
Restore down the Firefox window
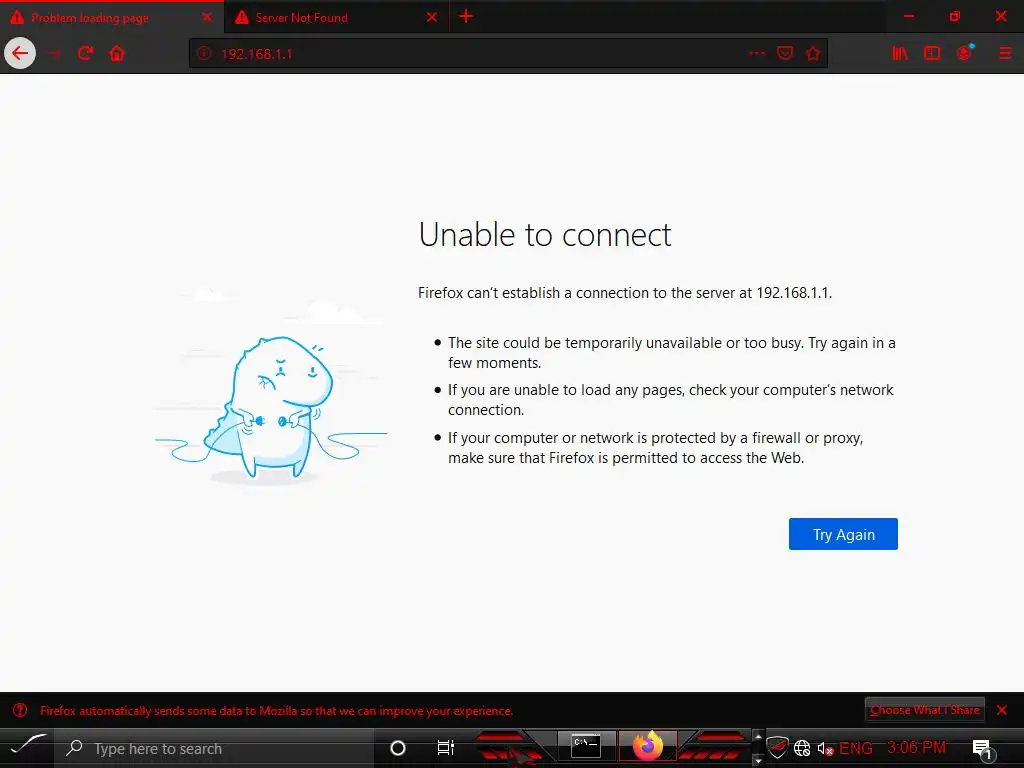[x=955, y=17]
